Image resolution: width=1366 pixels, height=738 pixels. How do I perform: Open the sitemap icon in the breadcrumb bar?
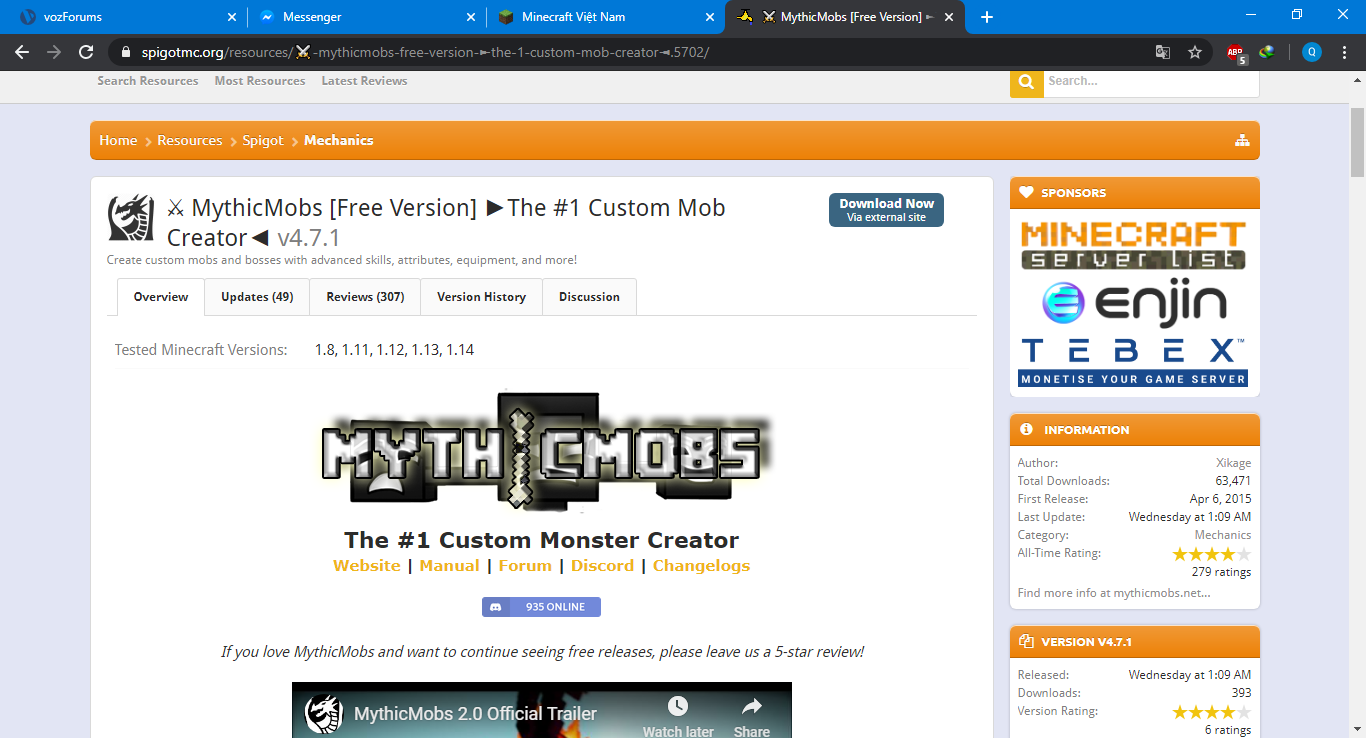pyautogui.click(x=1242, y=140)
